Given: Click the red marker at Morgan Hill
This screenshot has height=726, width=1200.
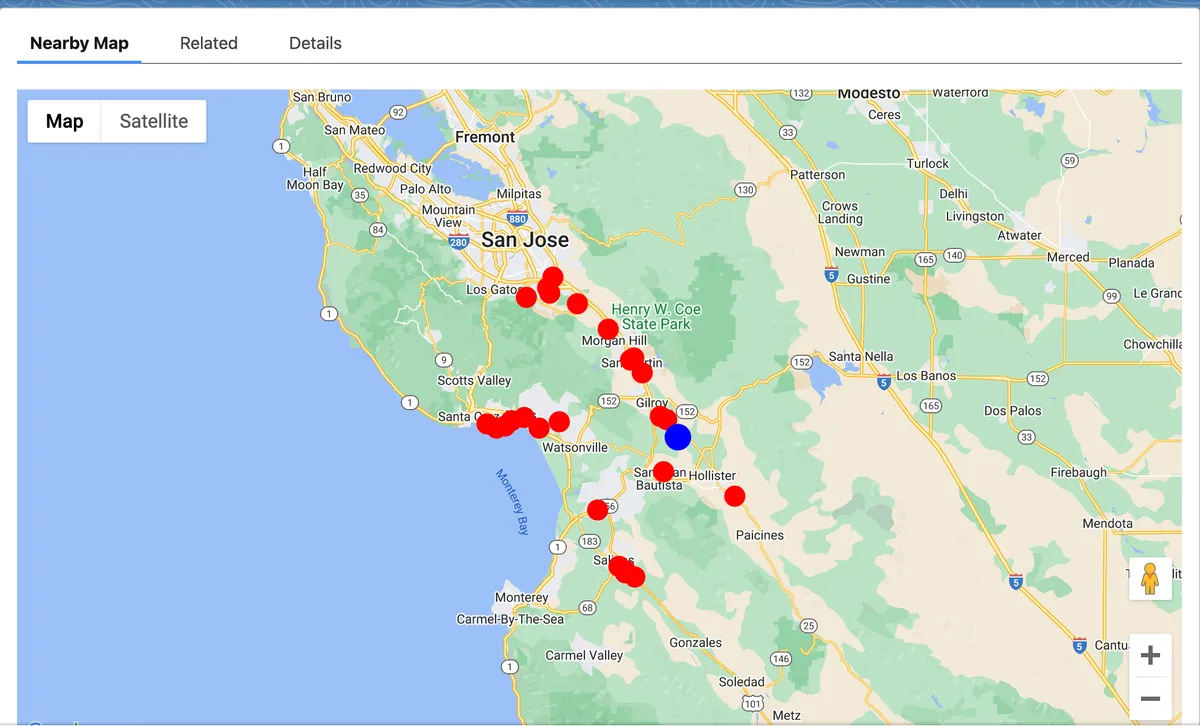Looking at the screenshot, I should click(x=608, y=329).
